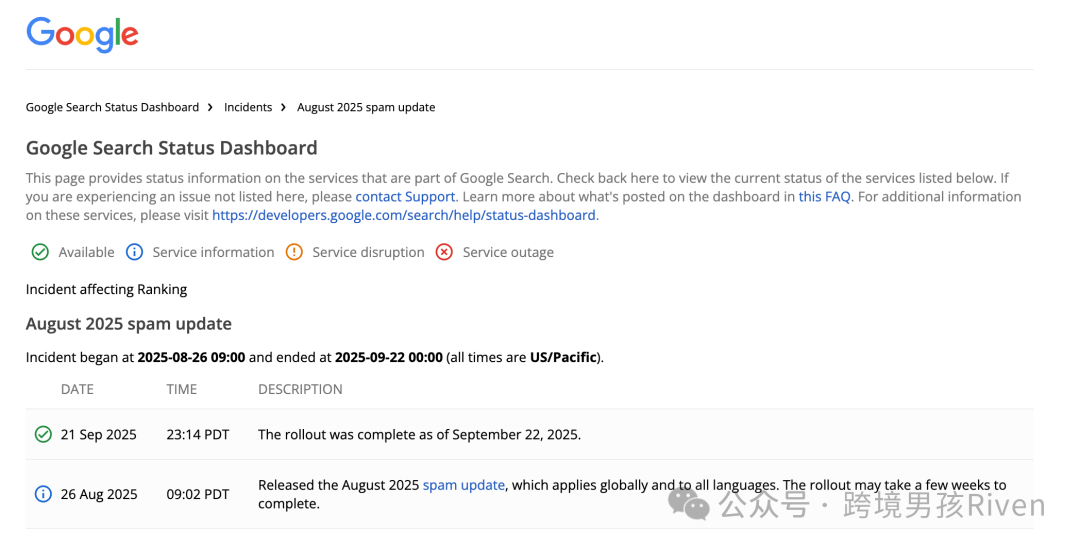1080x548 pixels.
Task: Click the green check icon beside 21 Sep 2025
Action: coord(43,434)
